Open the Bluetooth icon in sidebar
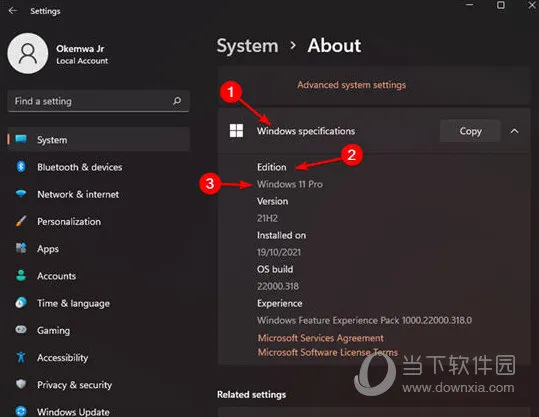 click(21, 167)
